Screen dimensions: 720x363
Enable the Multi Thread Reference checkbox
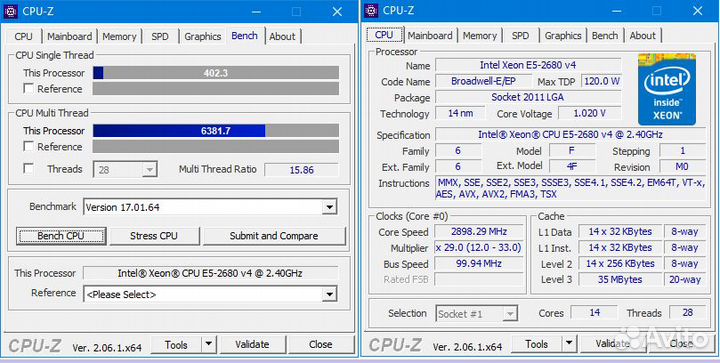pyautogui.click(x=28, y=146)
